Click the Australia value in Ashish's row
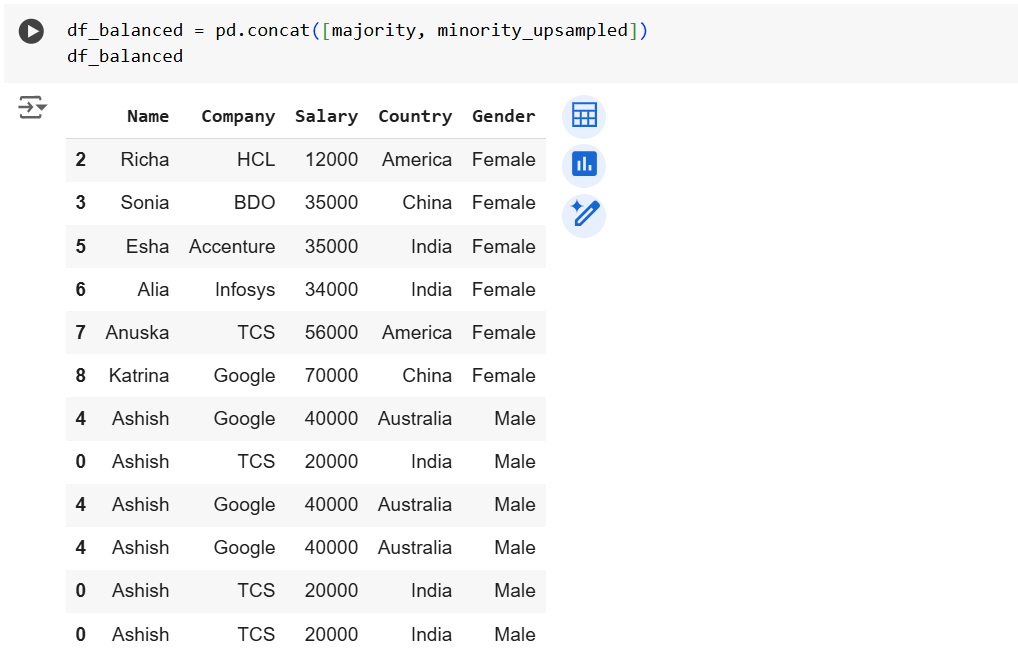 click(414, 418)
